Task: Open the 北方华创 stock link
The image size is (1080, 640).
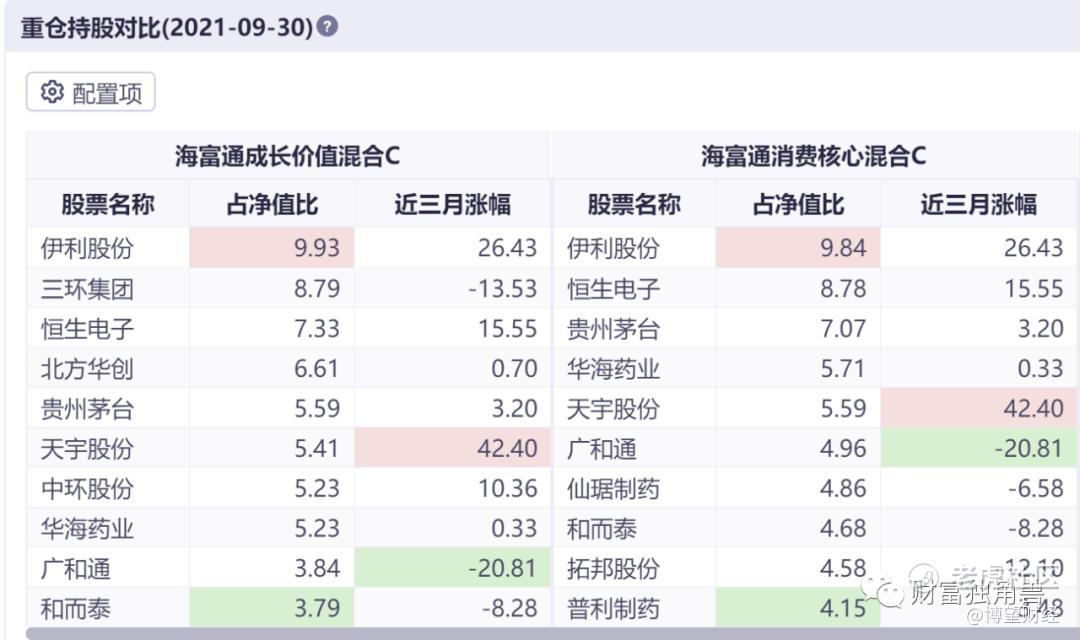Action: (x=87, y=369)
